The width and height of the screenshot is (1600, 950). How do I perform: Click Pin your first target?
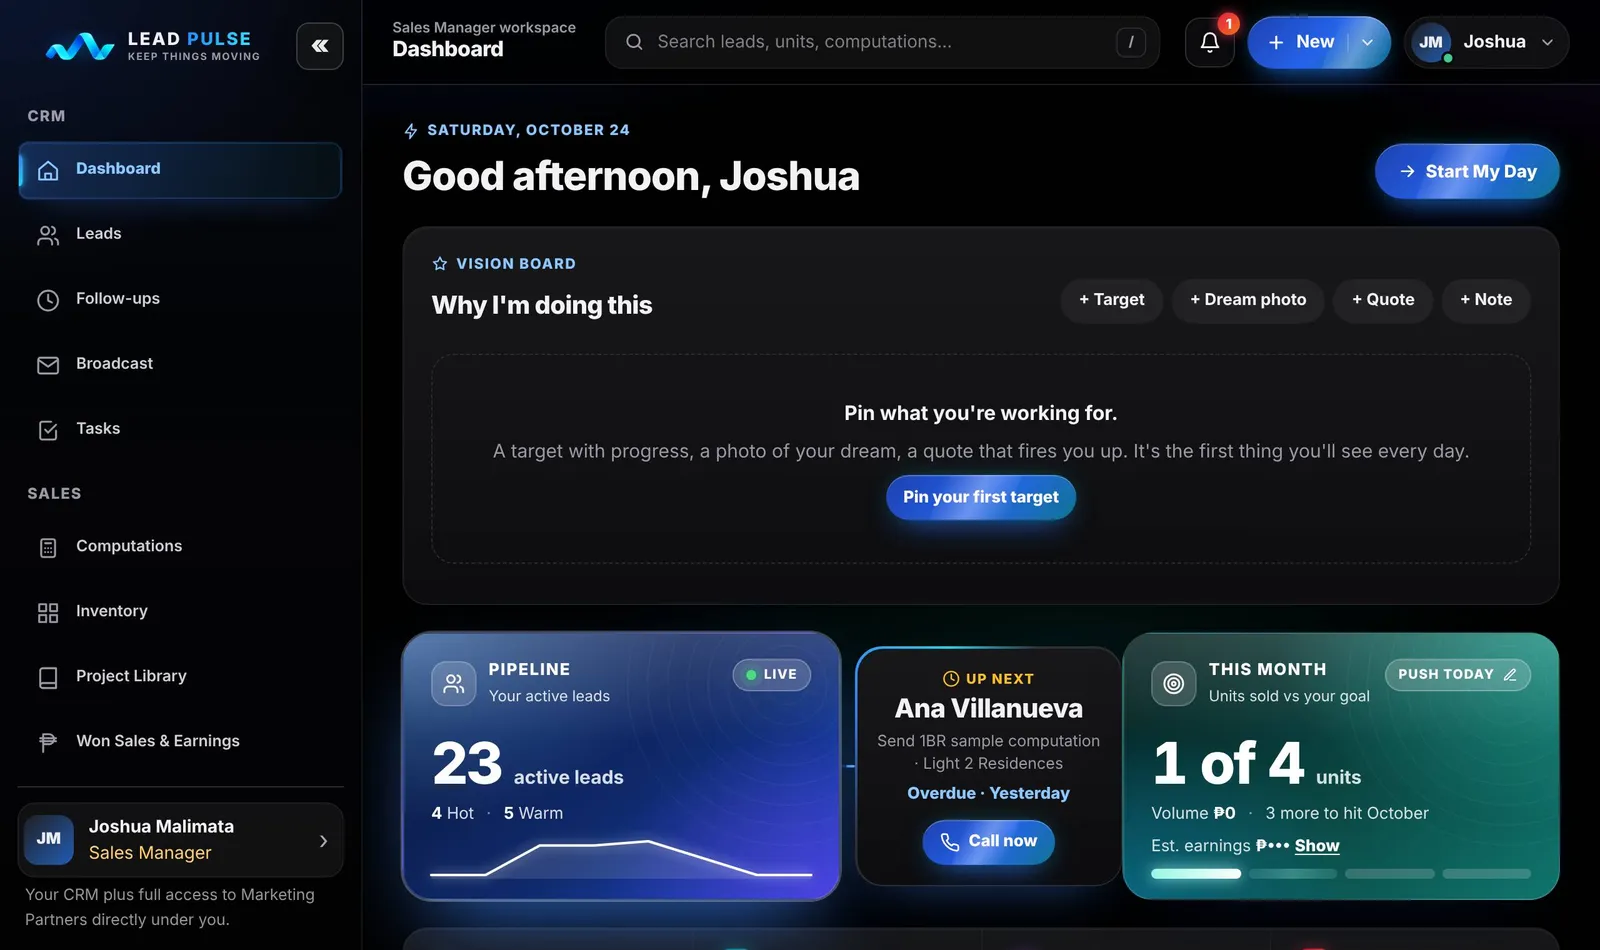click(x=981, y=497)
